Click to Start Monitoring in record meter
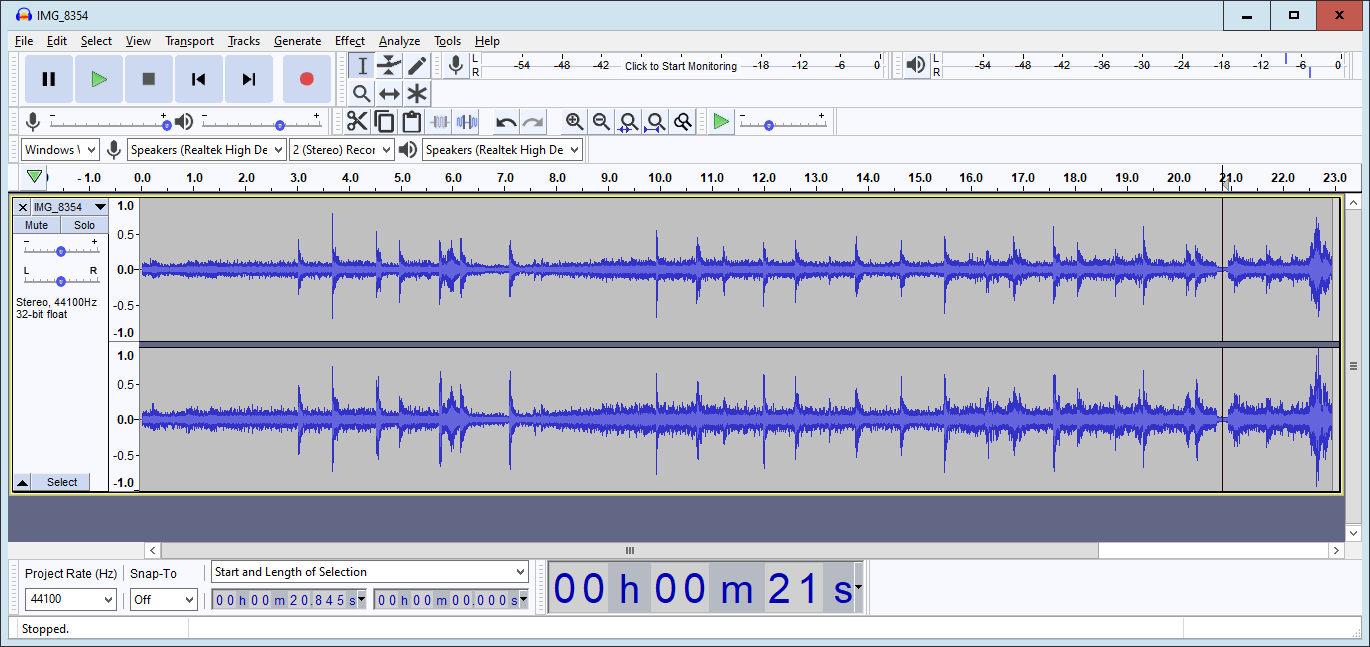 click(680, 66)
